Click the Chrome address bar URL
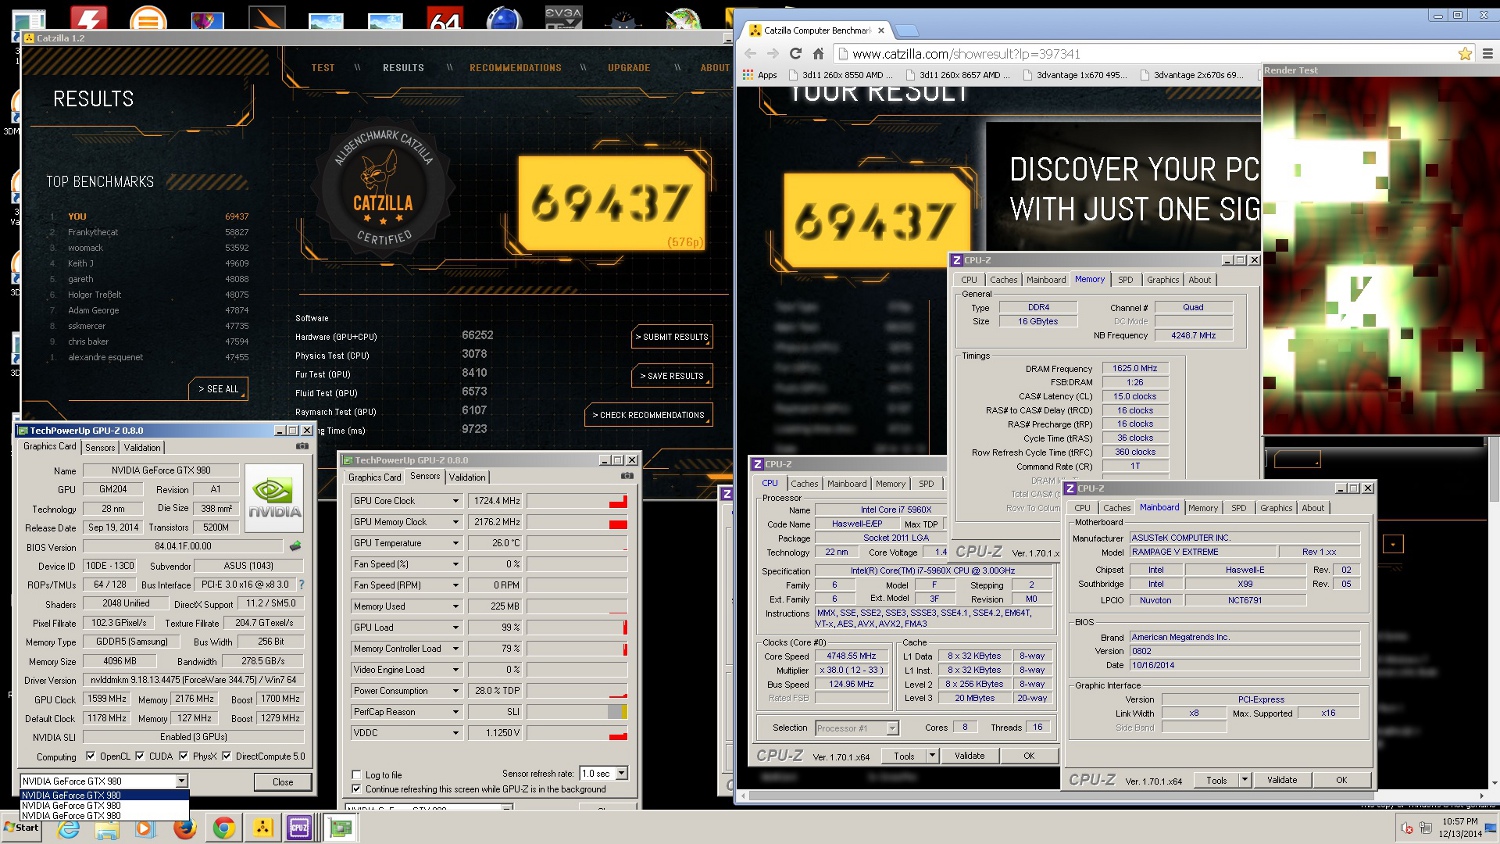This screenshot has width=1500, height=844. [x=966, y=54]
